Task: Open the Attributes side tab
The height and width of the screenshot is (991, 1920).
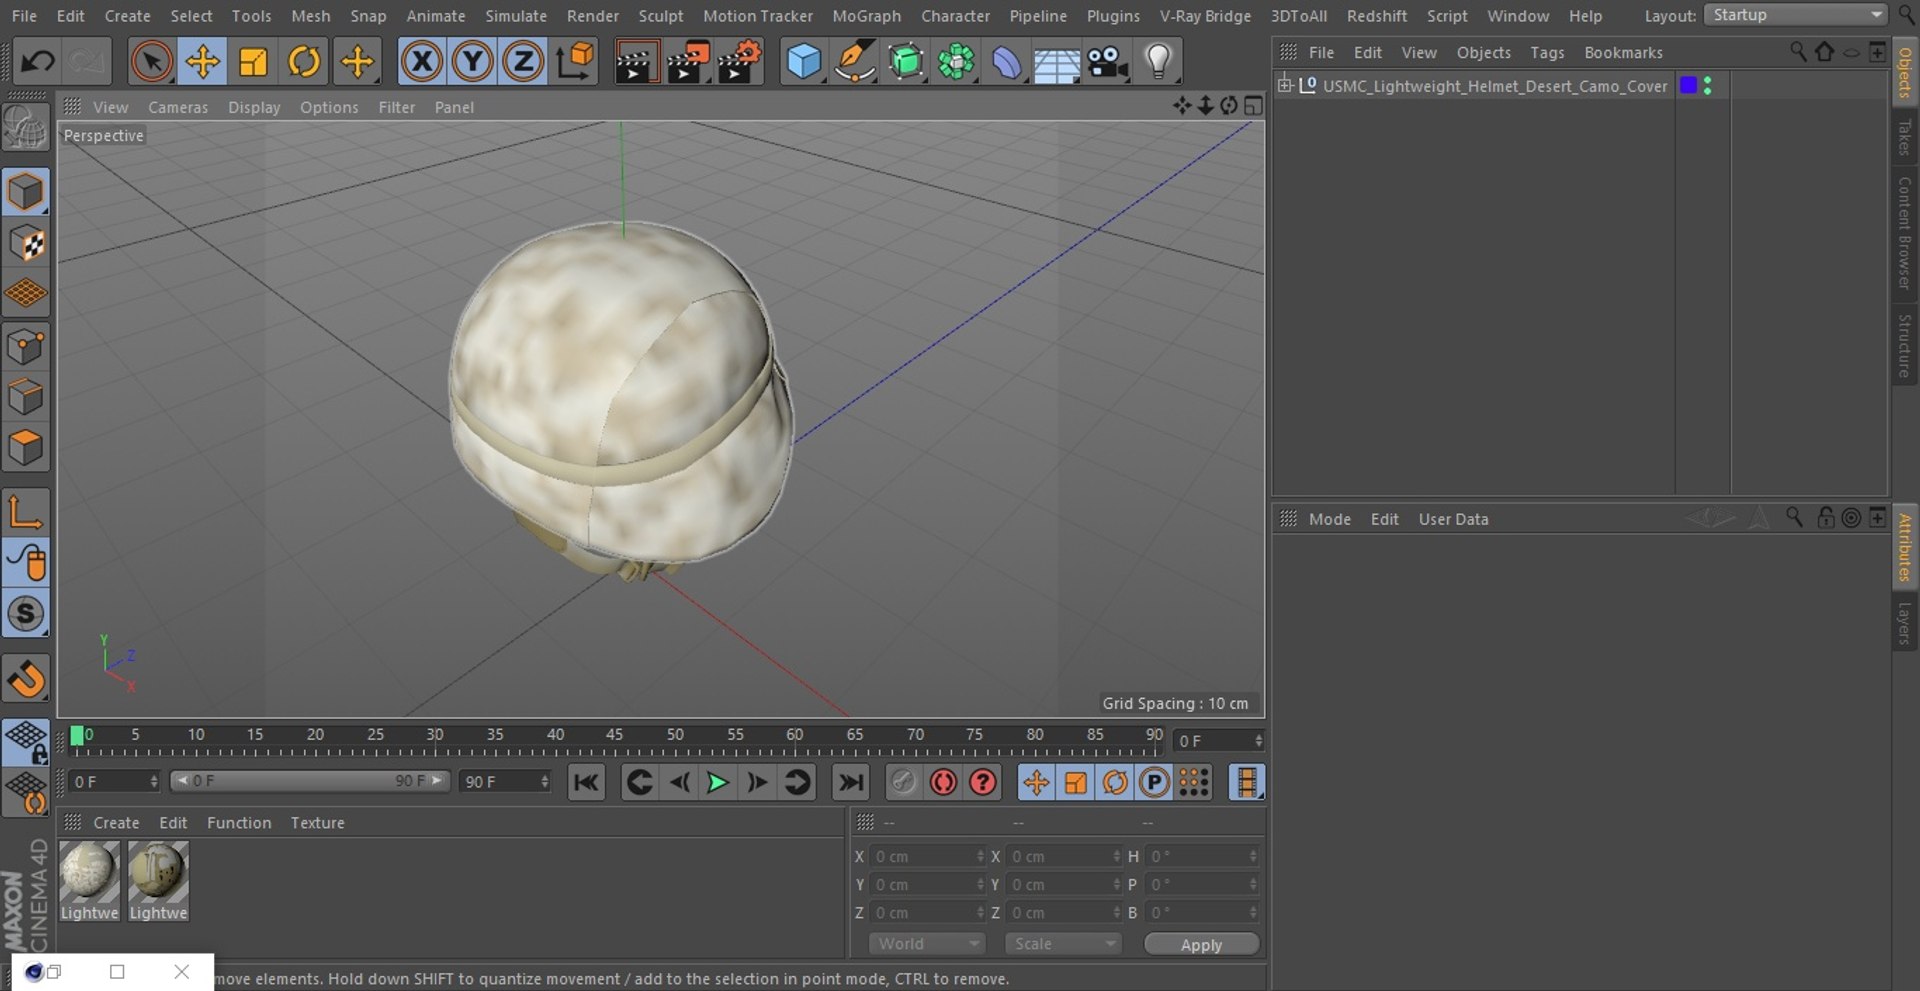Action: [x=1904, y=547]
